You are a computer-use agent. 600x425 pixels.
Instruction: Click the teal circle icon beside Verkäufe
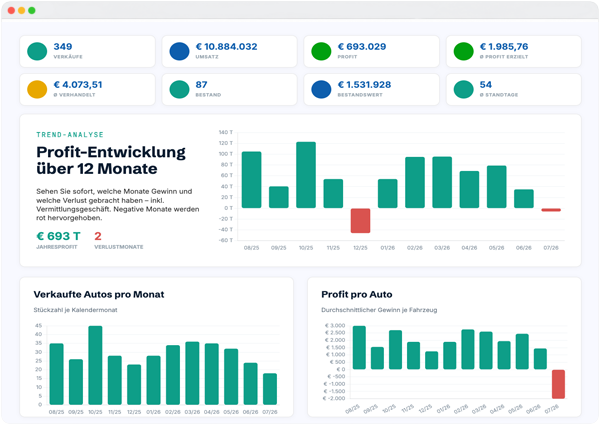pyautogui.click(x=37, y=51)
